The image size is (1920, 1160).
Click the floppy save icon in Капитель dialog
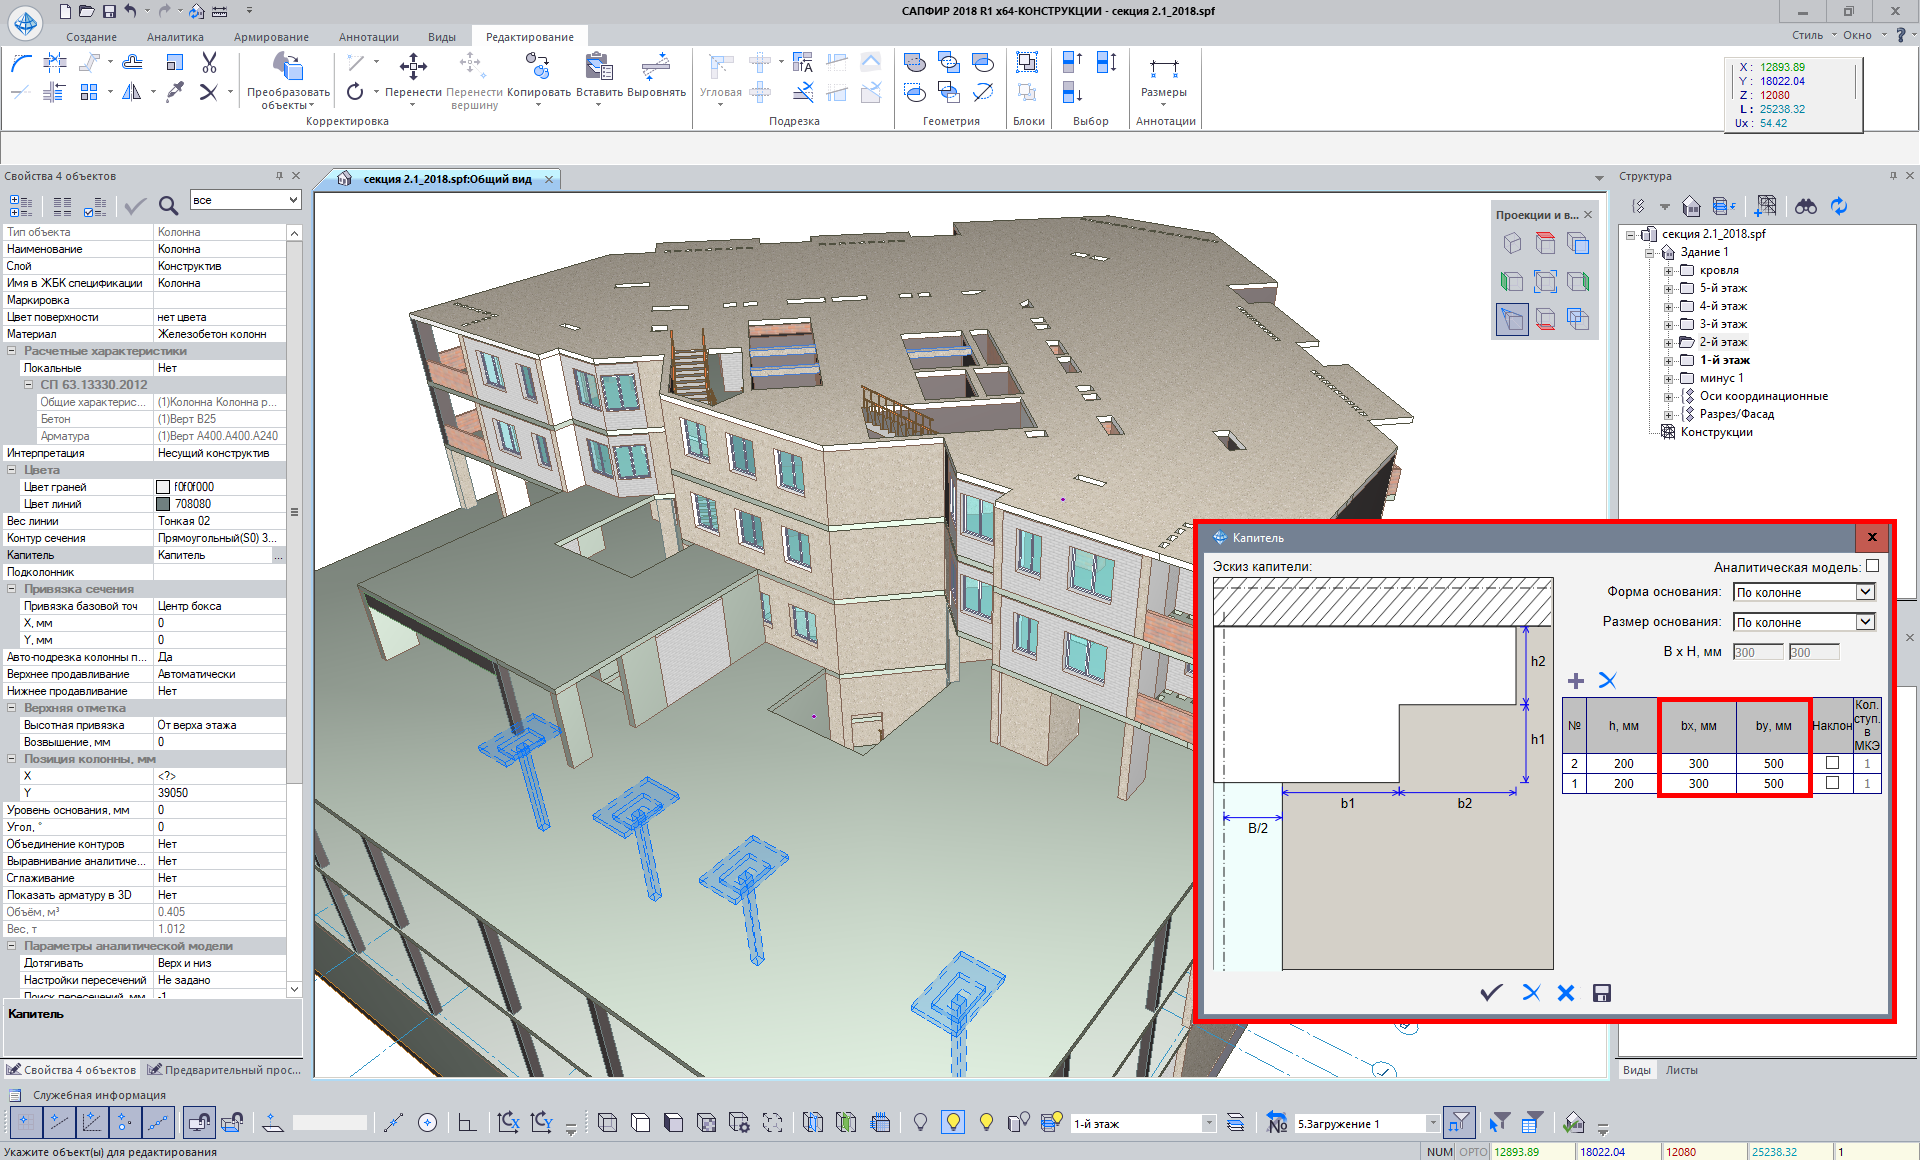click(1602, 993)
